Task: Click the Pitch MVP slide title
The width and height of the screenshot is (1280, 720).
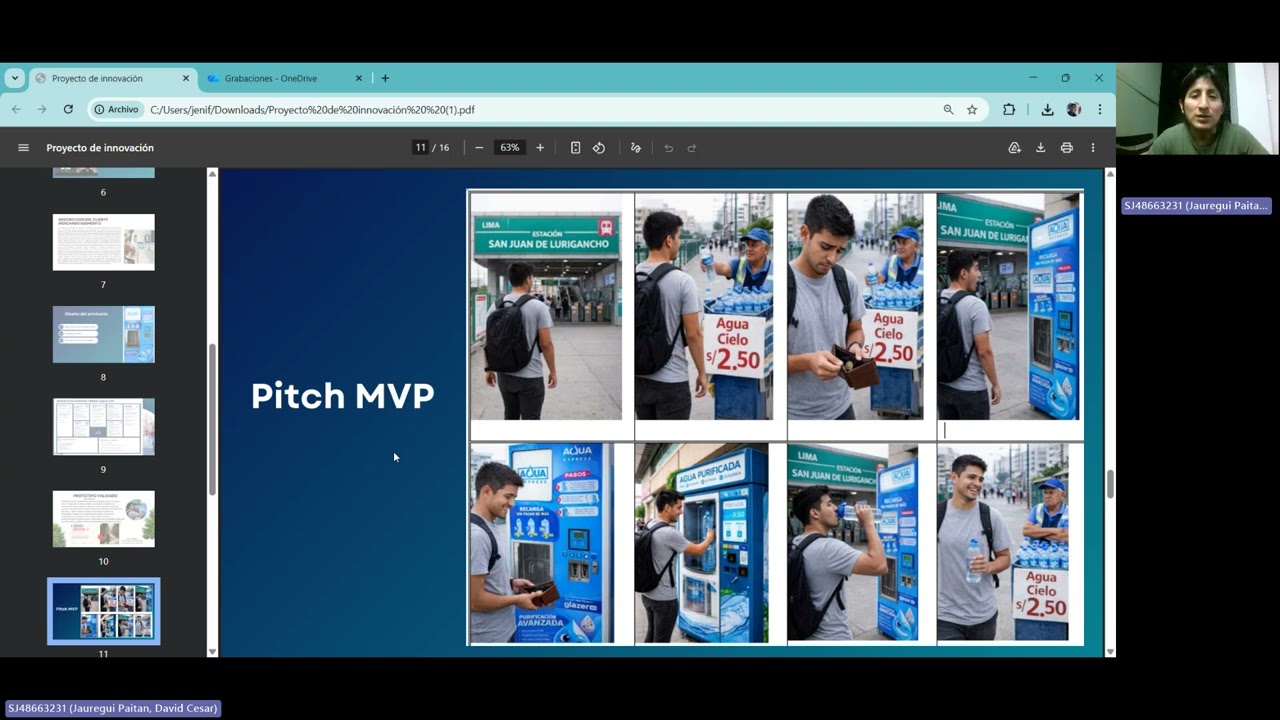Action: pyautogui.click(x=342, y=396)
